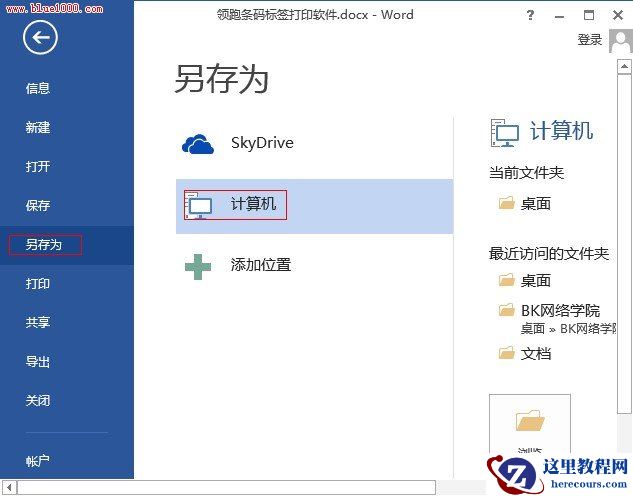This screenshot has height=496, width=633.
Task: Open the 文档 recent folder
Action: [x=536, y=354]
